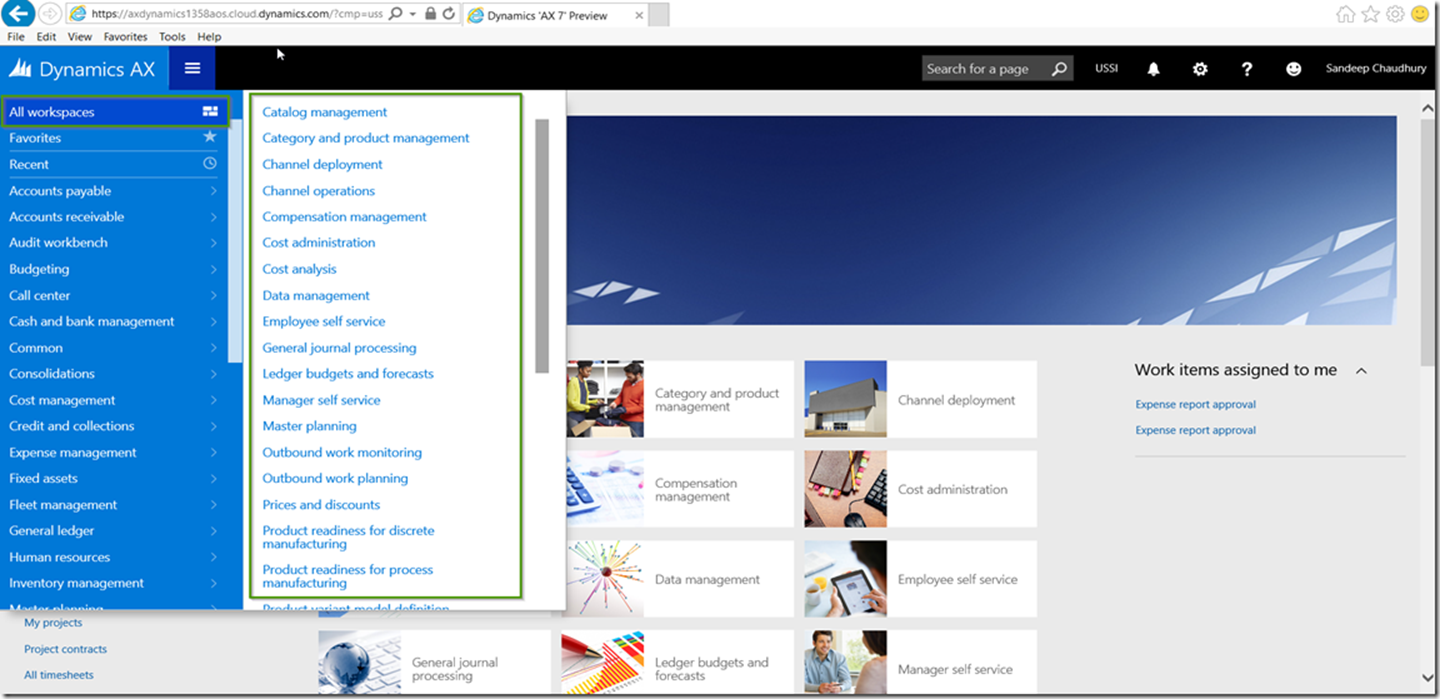Image resolution: width=1440 pixels, height=699 pixels.
Task: Open the notifications bell
Action: tap(1153, 69)
